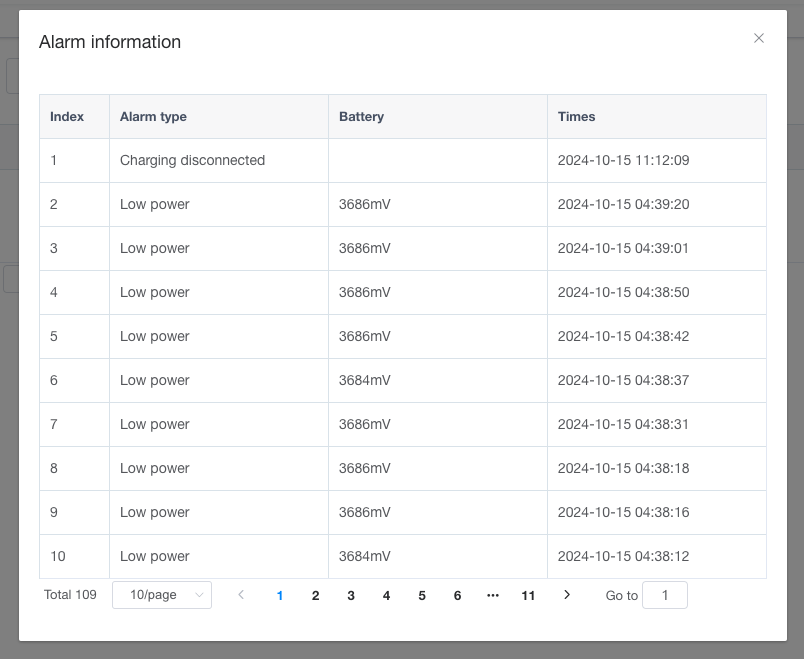
Task: Select page 5 in pagination
Action: coord(421,595)
